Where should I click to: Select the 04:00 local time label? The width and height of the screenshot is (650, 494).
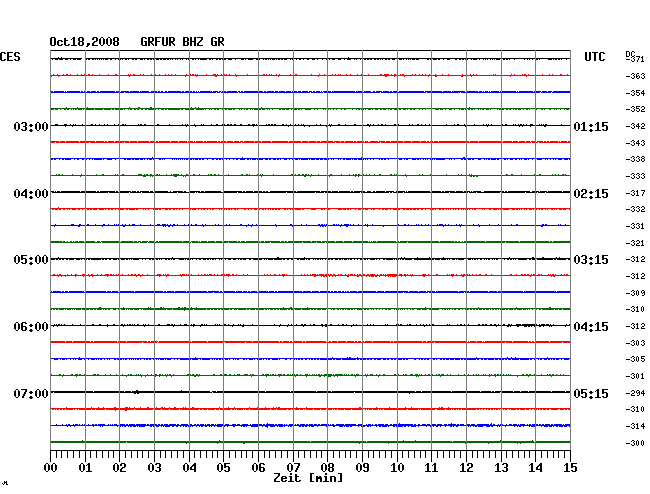31,194
